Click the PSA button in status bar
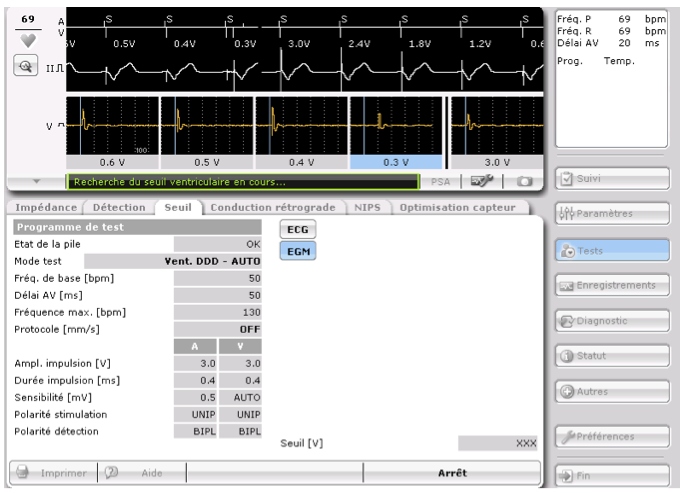This screenshot has height=493, width=684. (441, 183)
